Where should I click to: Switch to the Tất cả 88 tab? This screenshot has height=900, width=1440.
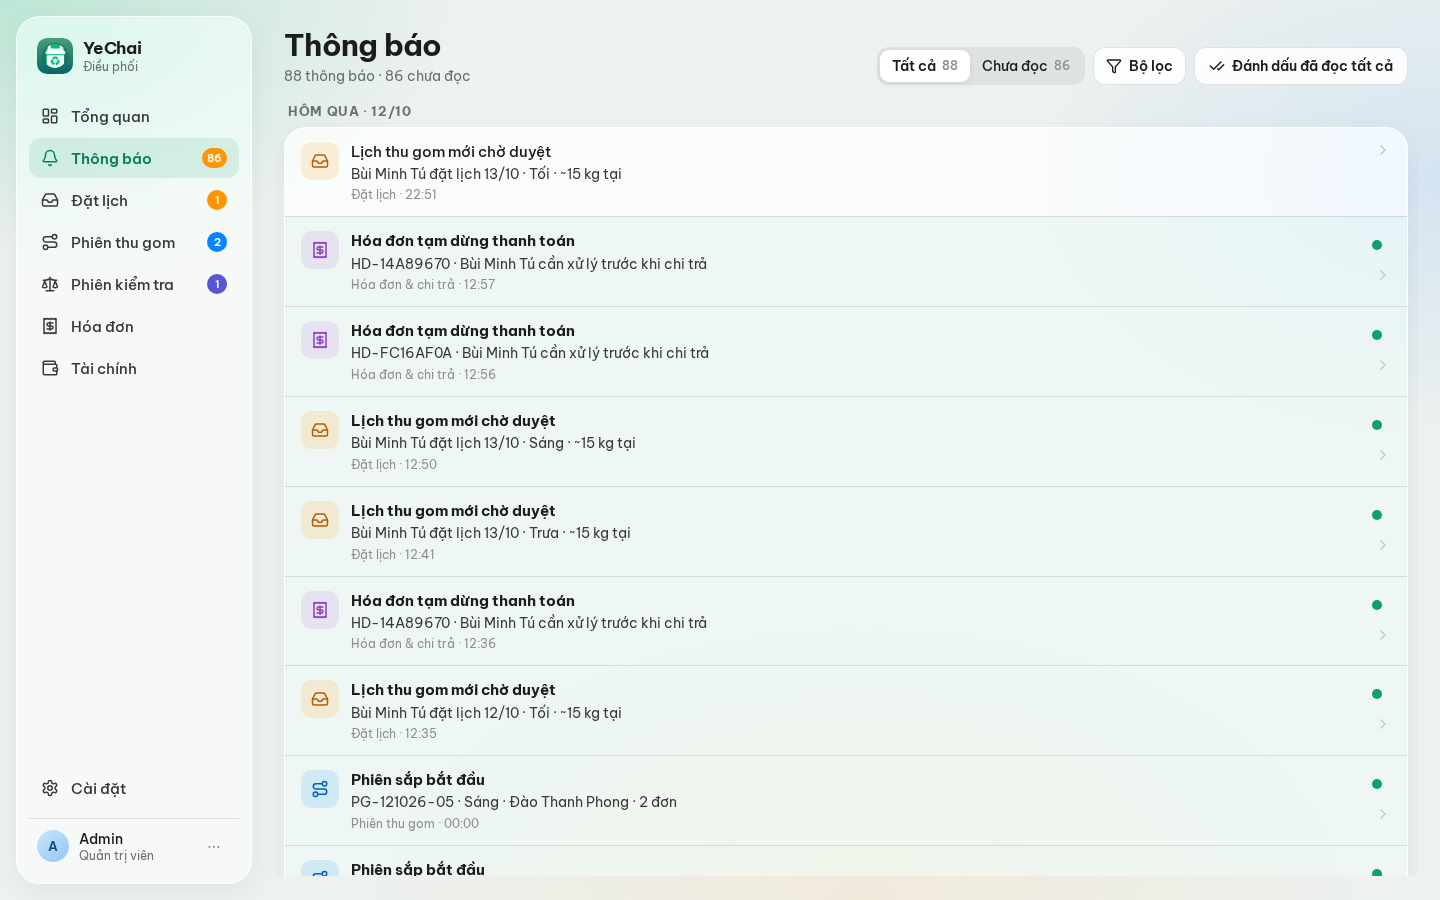pos(925,66)
